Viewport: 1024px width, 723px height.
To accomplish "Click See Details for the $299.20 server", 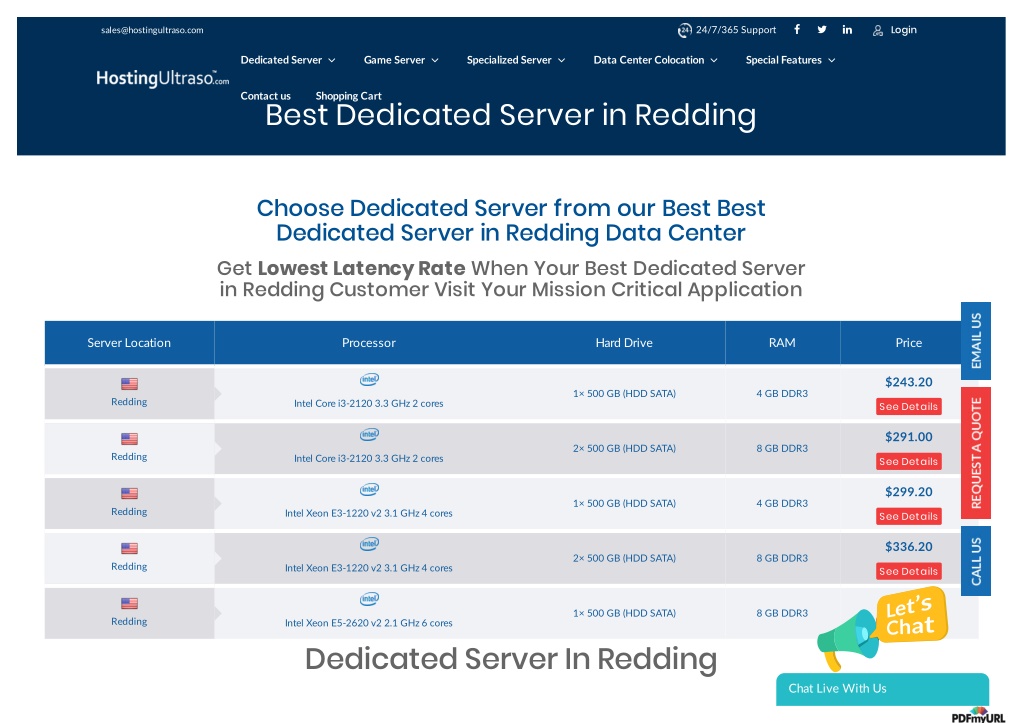I will tap(908, 516).
